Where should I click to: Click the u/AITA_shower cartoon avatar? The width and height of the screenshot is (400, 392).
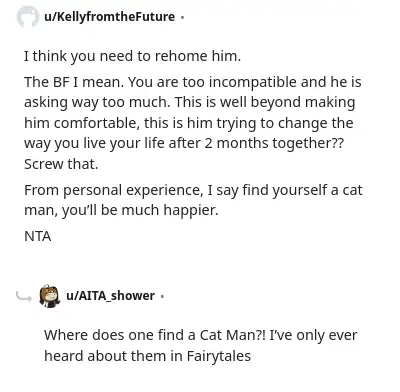click(50, 296)
